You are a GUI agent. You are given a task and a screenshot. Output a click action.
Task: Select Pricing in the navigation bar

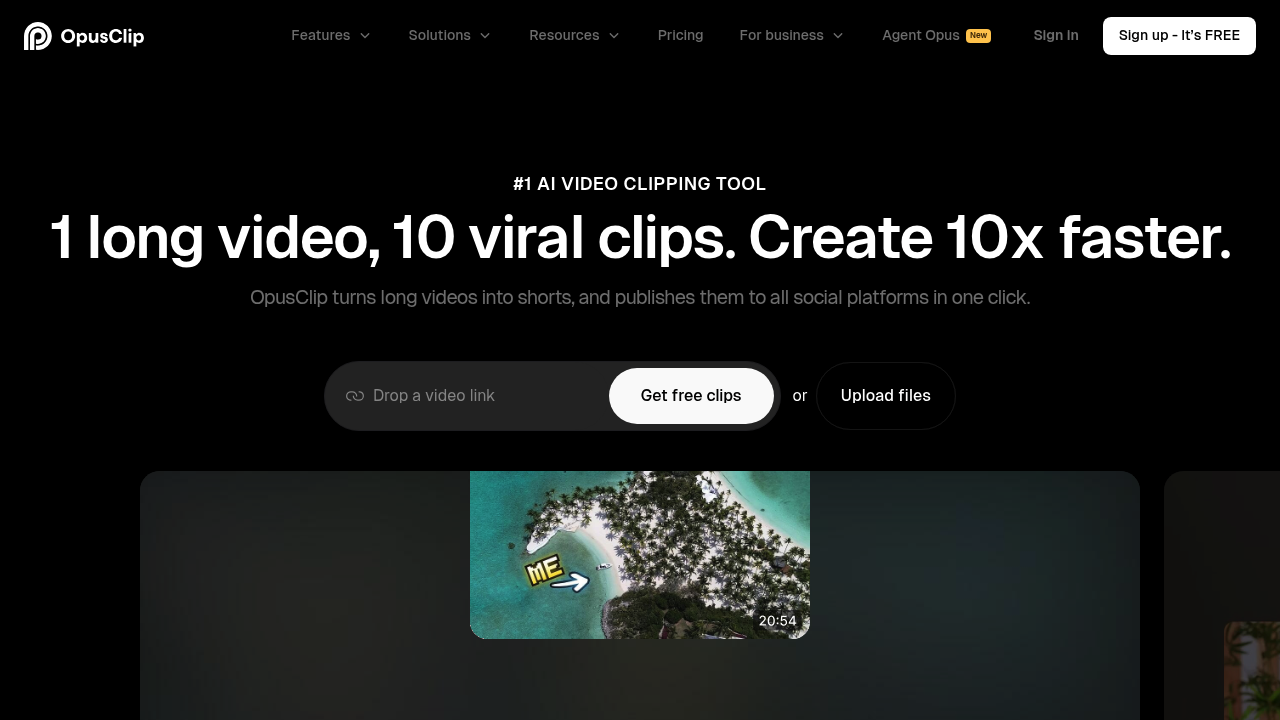coord(680,35)
